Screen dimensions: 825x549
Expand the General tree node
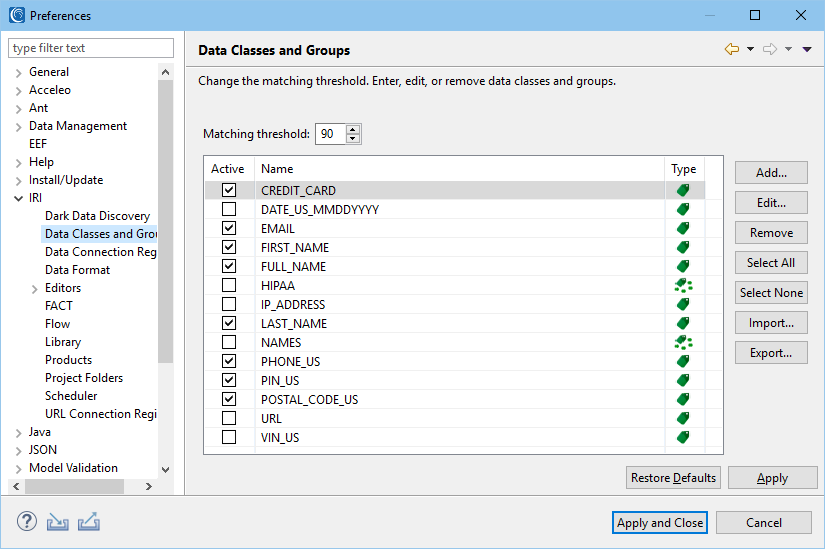[18, 73]
